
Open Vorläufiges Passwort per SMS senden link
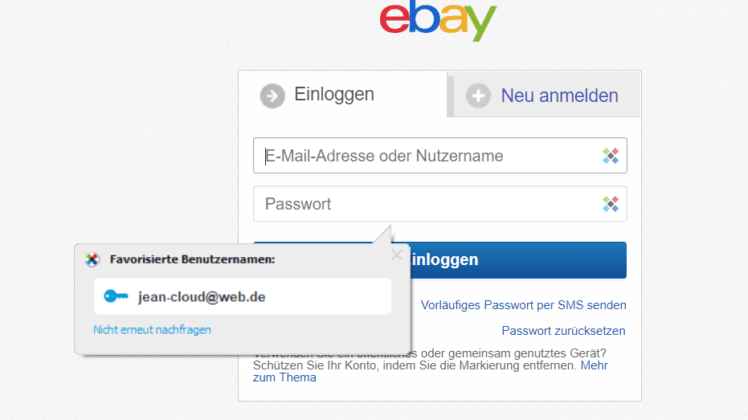click(x=523, y=305)
